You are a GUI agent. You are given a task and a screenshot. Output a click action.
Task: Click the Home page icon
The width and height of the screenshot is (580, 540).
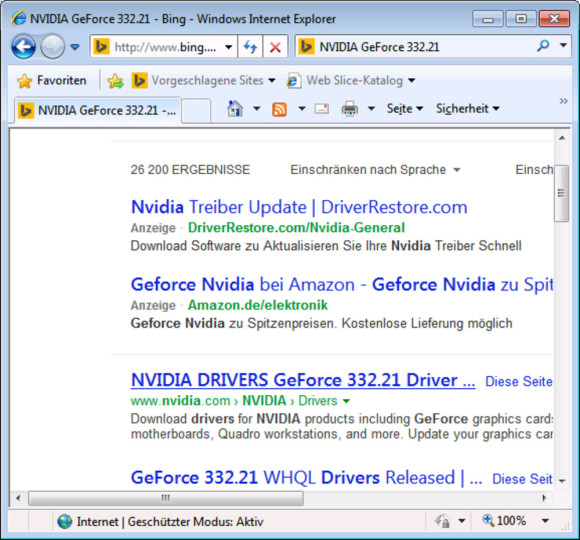pyautogui.click(x=235, y=109)
